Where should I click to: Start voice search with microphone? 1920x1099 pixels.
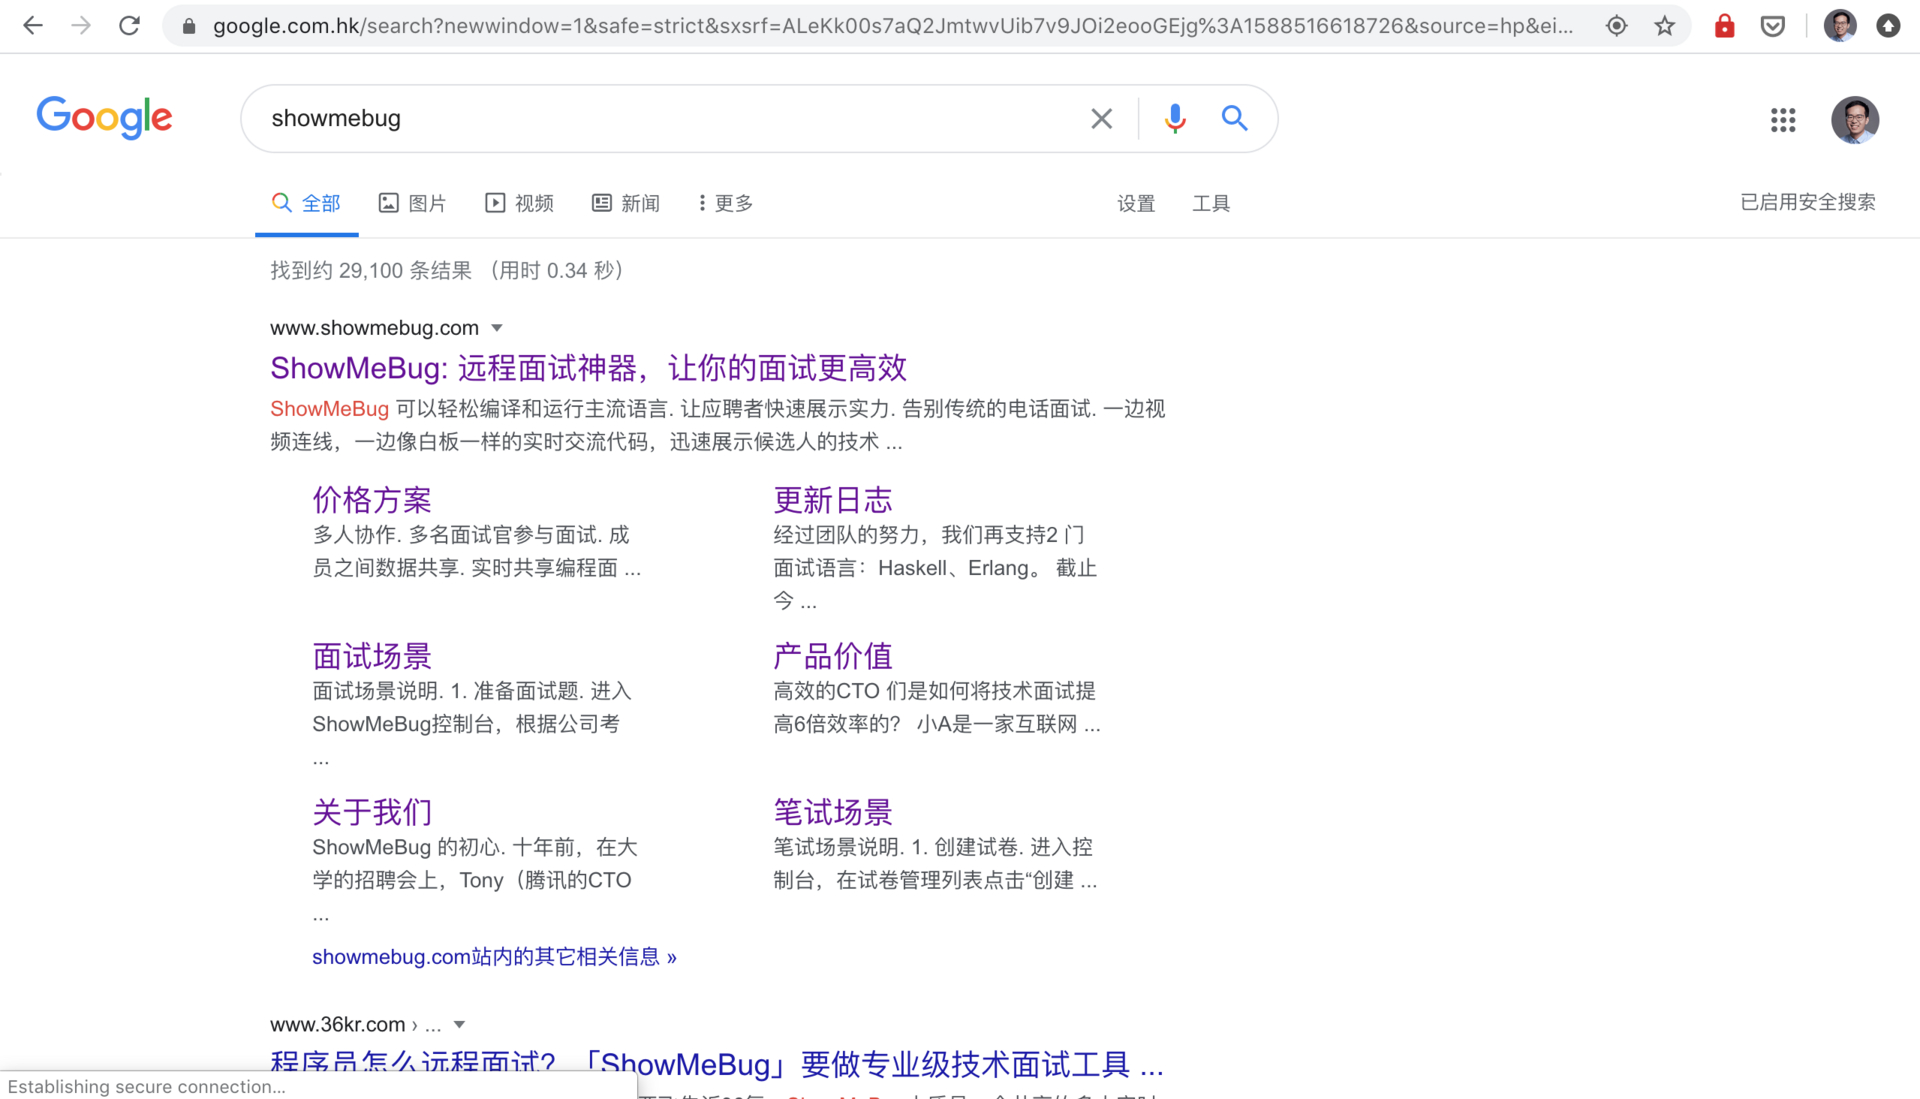coord(1175,119)
